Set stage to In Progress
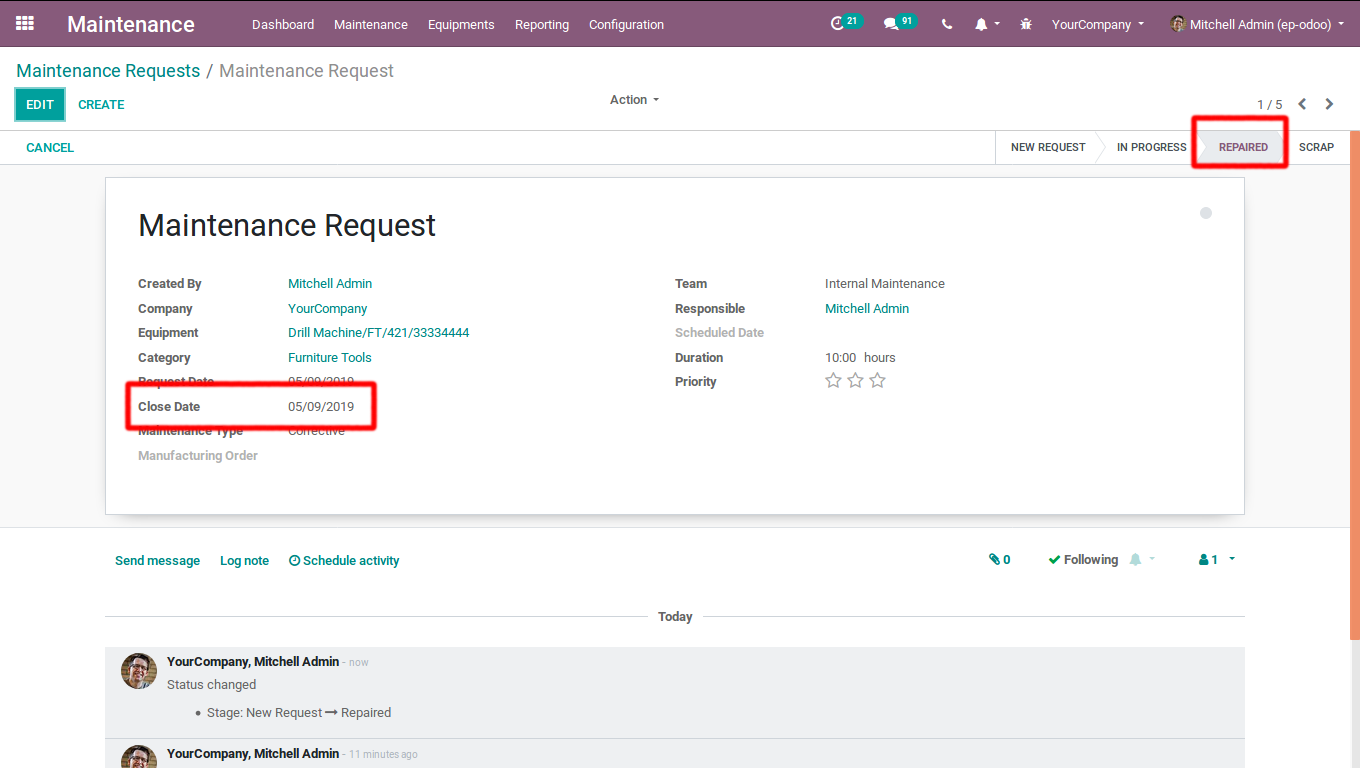1360x768 pixels. [x=1151, y=147]
